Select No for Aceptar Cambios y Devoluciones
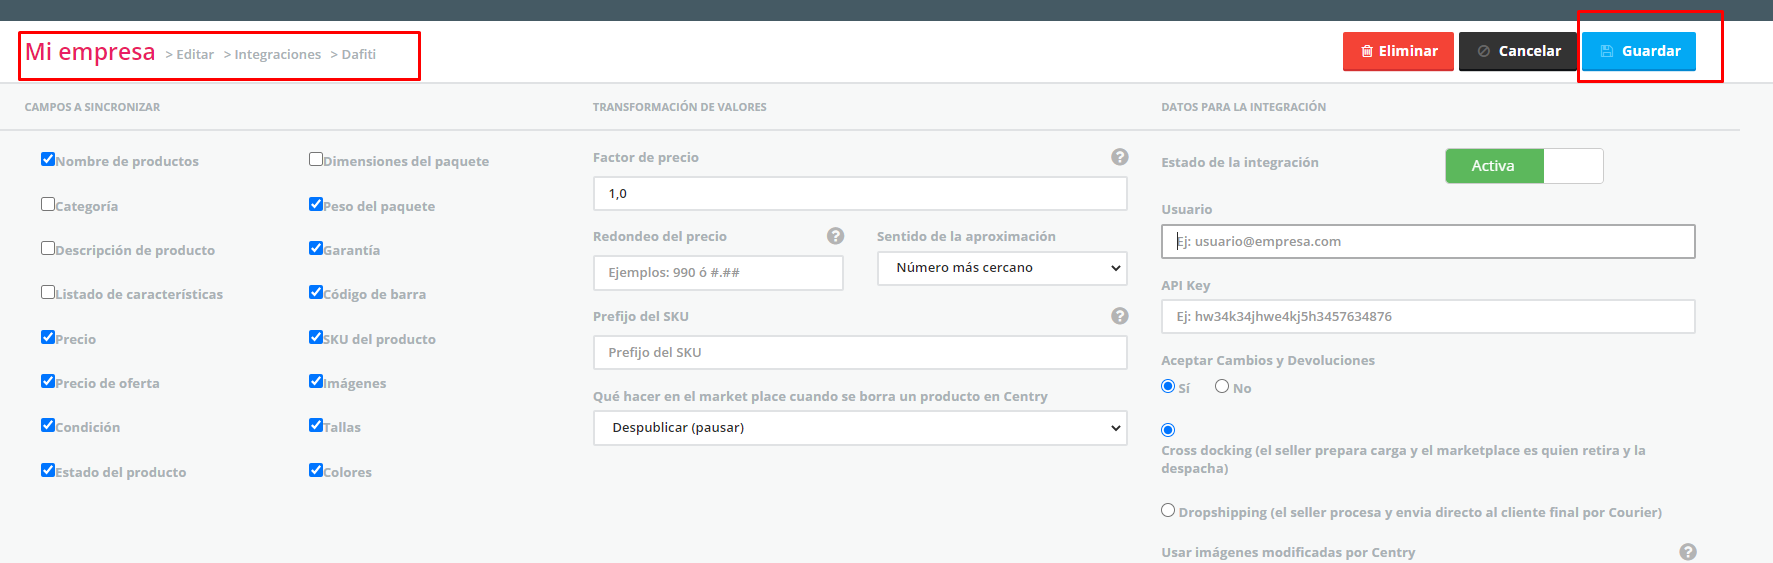 pos(1222,386)
